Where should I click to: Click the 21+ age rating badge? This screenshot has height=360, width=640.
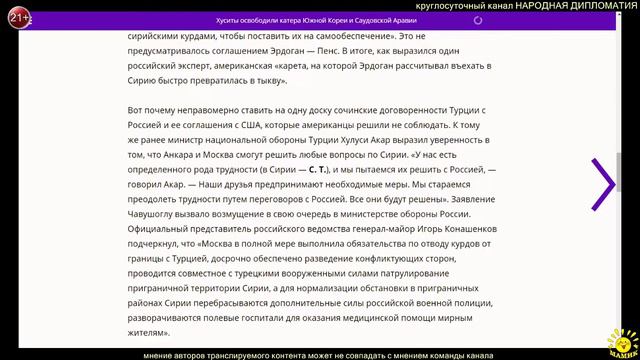click(x=19, y=18)
